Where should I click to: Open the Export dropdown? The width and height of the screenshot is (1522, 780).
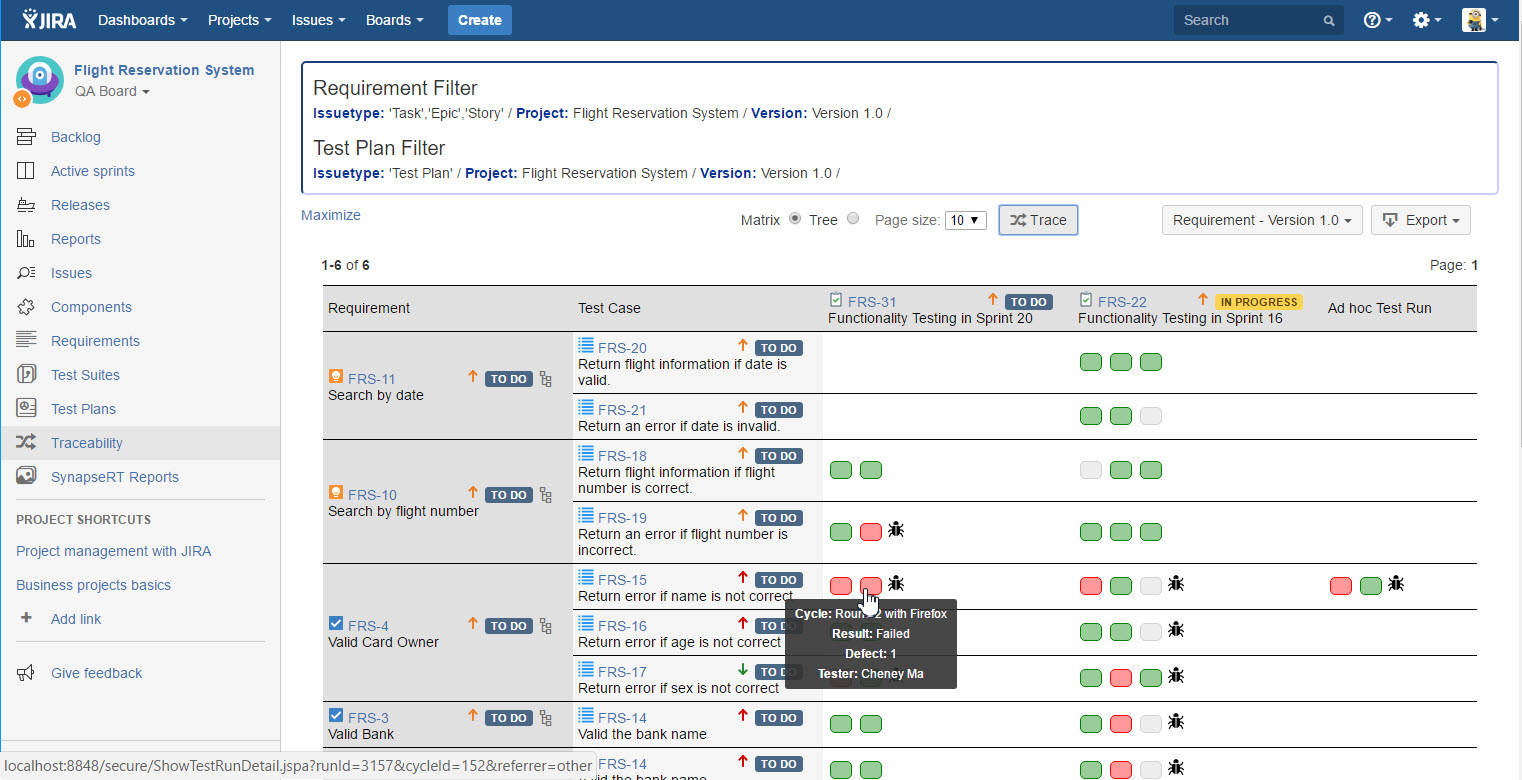(x=1420, y=220)
